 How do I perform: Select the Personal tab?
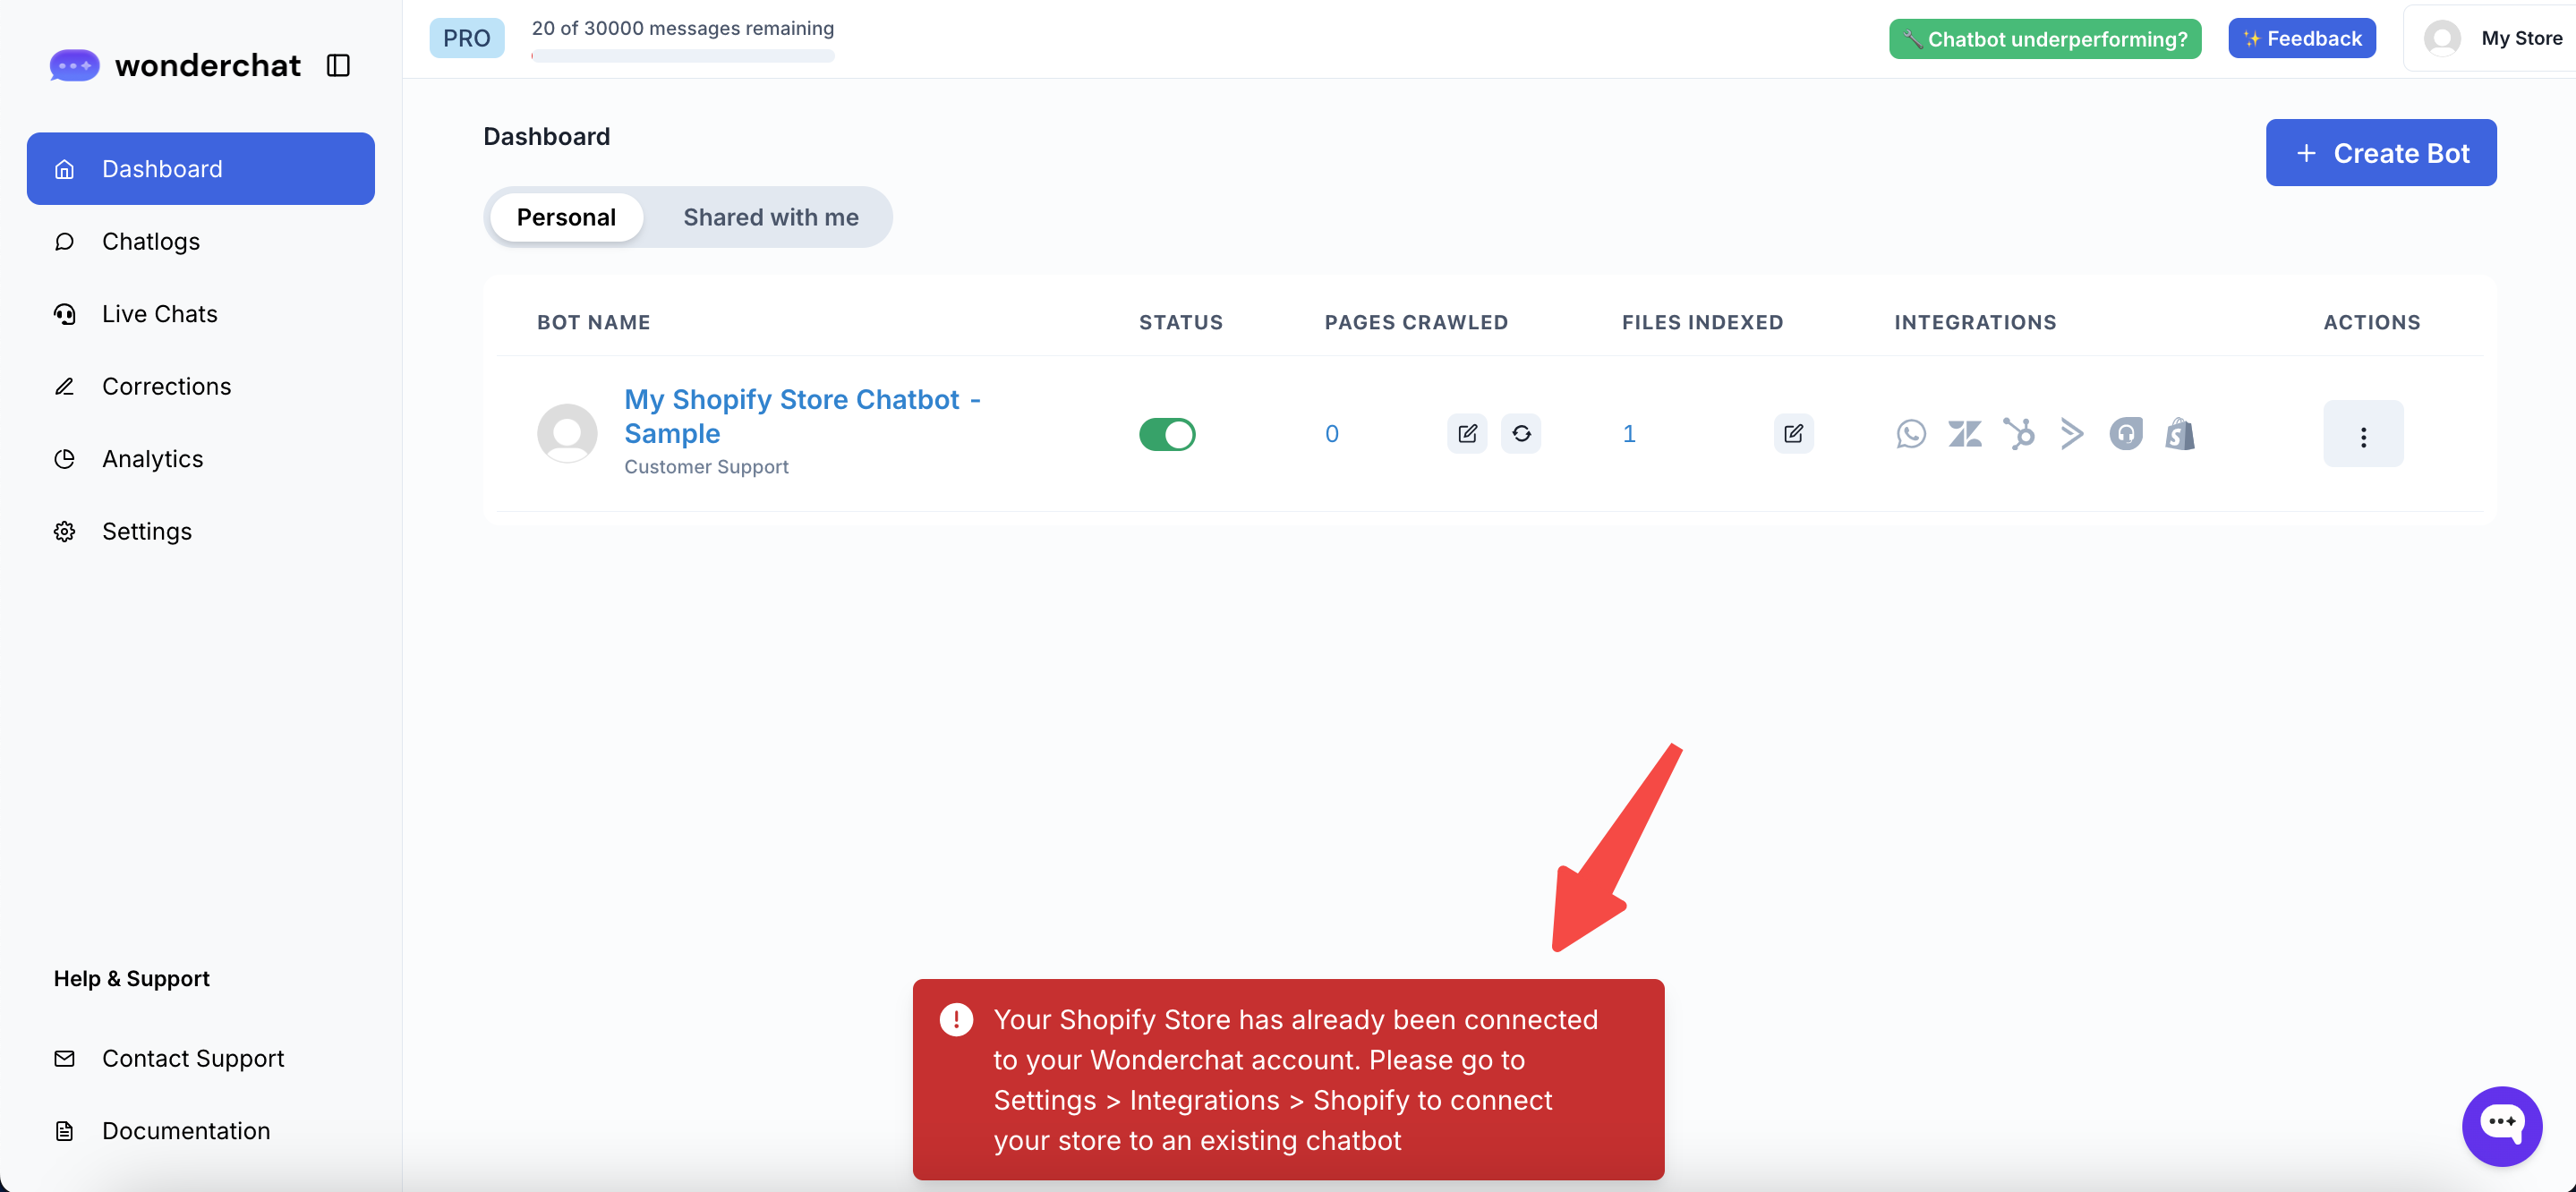(566, 217)
